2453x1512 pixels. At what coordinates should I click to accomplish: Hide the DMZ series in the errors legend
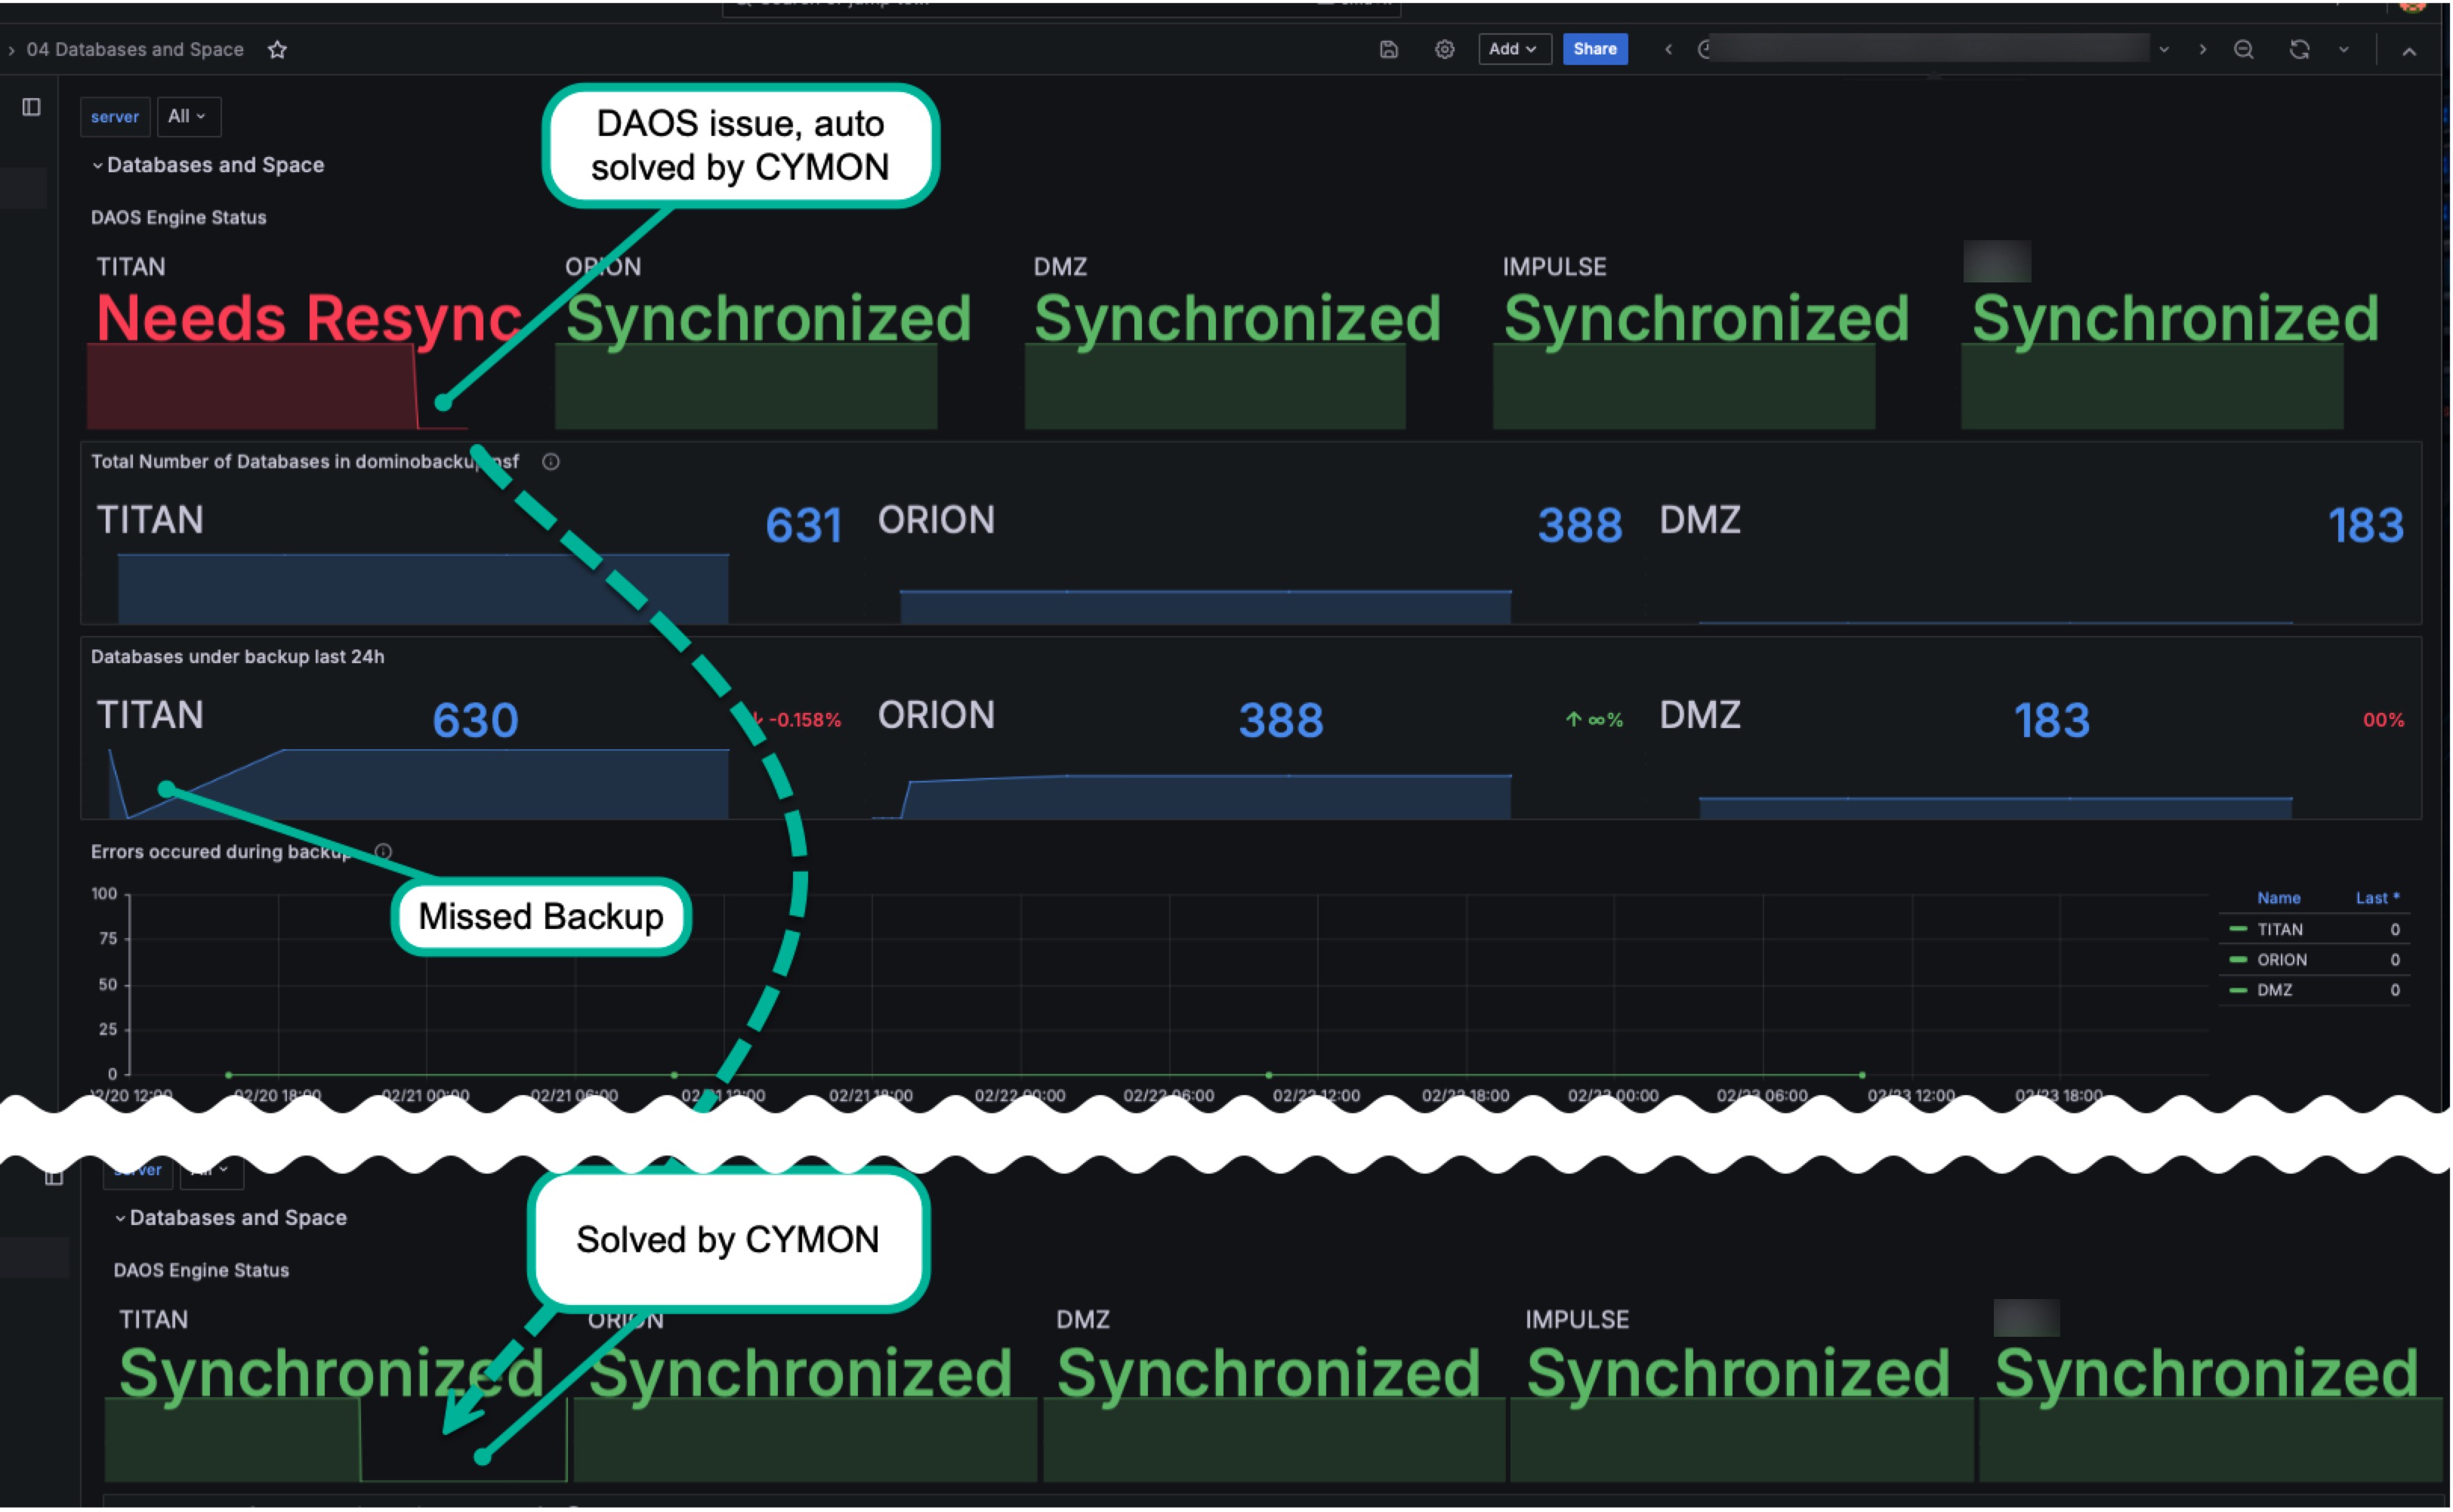tap(2275, 989)
